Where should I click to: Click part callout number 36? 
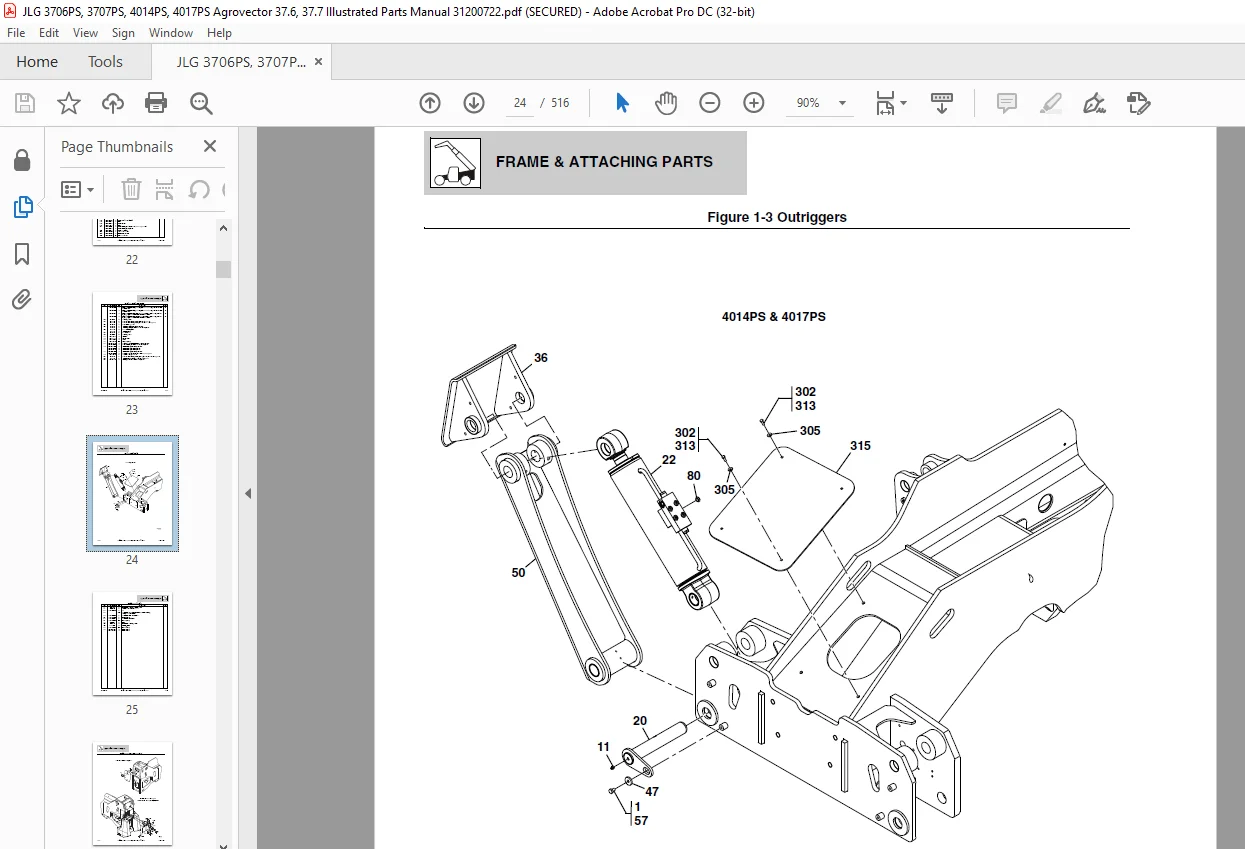(541, 358)
